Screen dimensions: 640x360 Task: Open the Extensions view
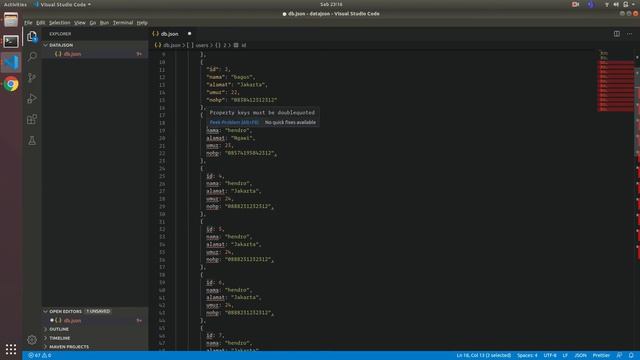[32, 119]
